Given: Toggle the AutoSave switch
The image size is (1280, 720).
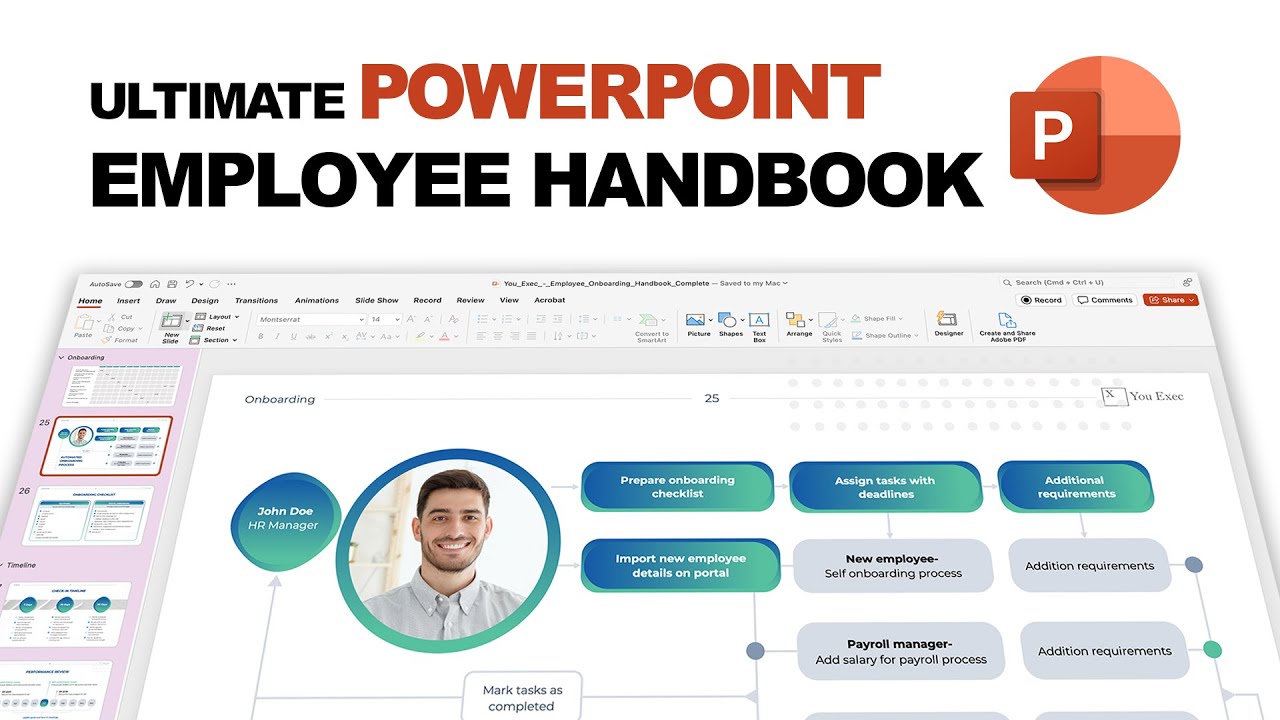Looking at the screenshot, I should [x=133, y=284].
